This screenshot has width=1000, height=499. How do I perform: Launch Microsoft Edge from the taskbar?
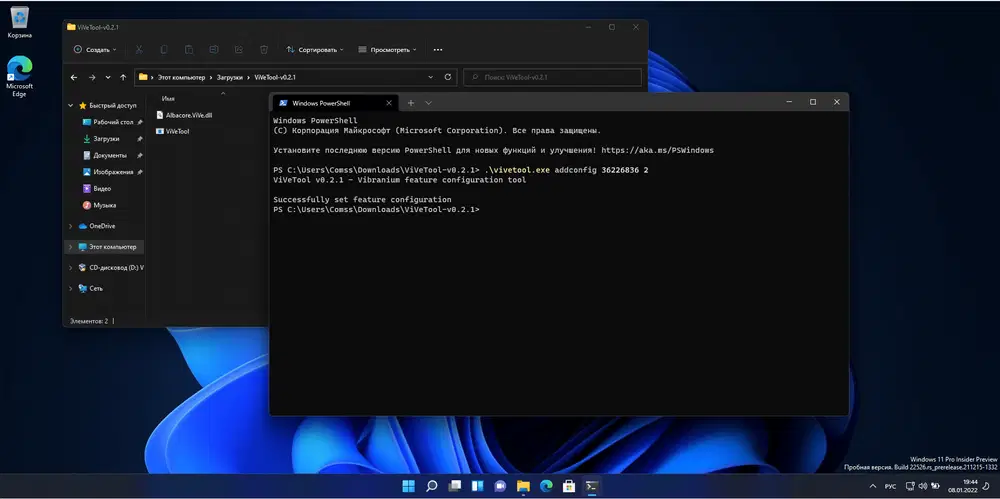coord(546,486)
